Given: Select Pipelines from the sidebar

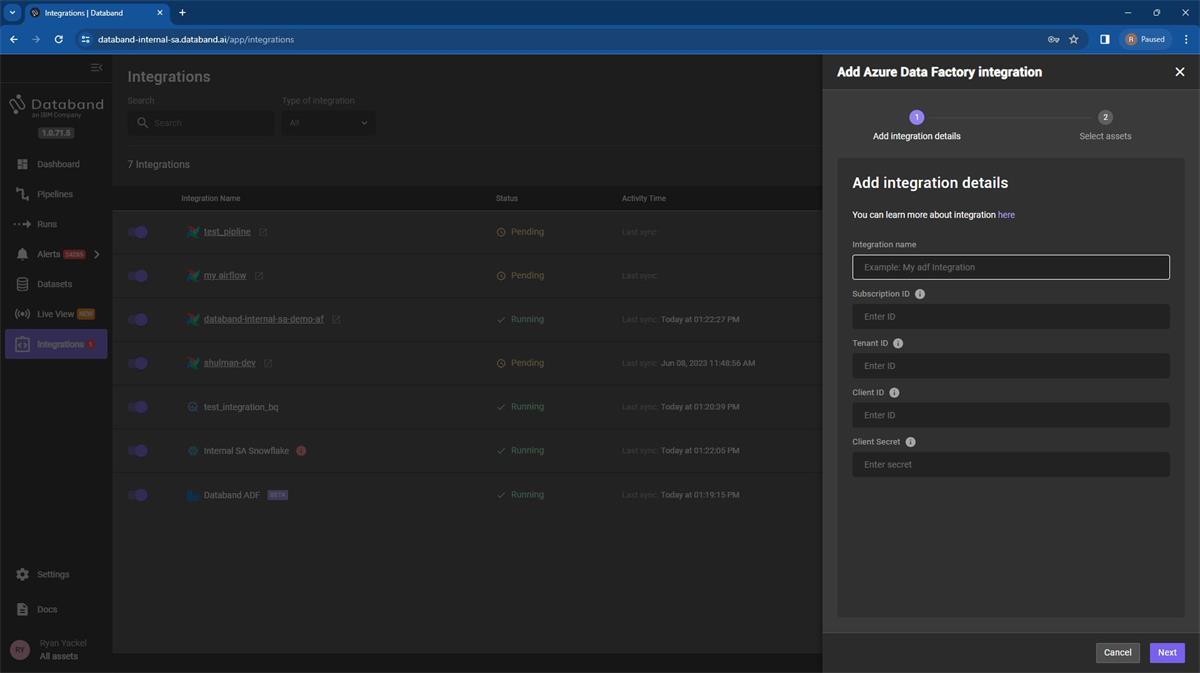Looking at the screenshot, I should [x=54, y=193].
